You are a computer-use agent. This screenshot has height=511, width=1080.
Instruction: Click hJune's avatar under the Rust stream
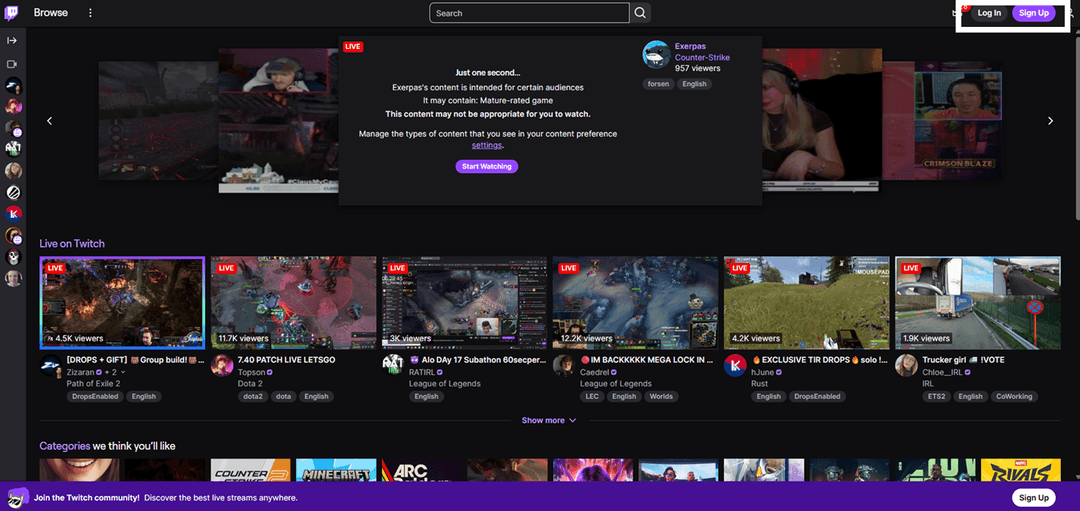(x=735, y=366)
